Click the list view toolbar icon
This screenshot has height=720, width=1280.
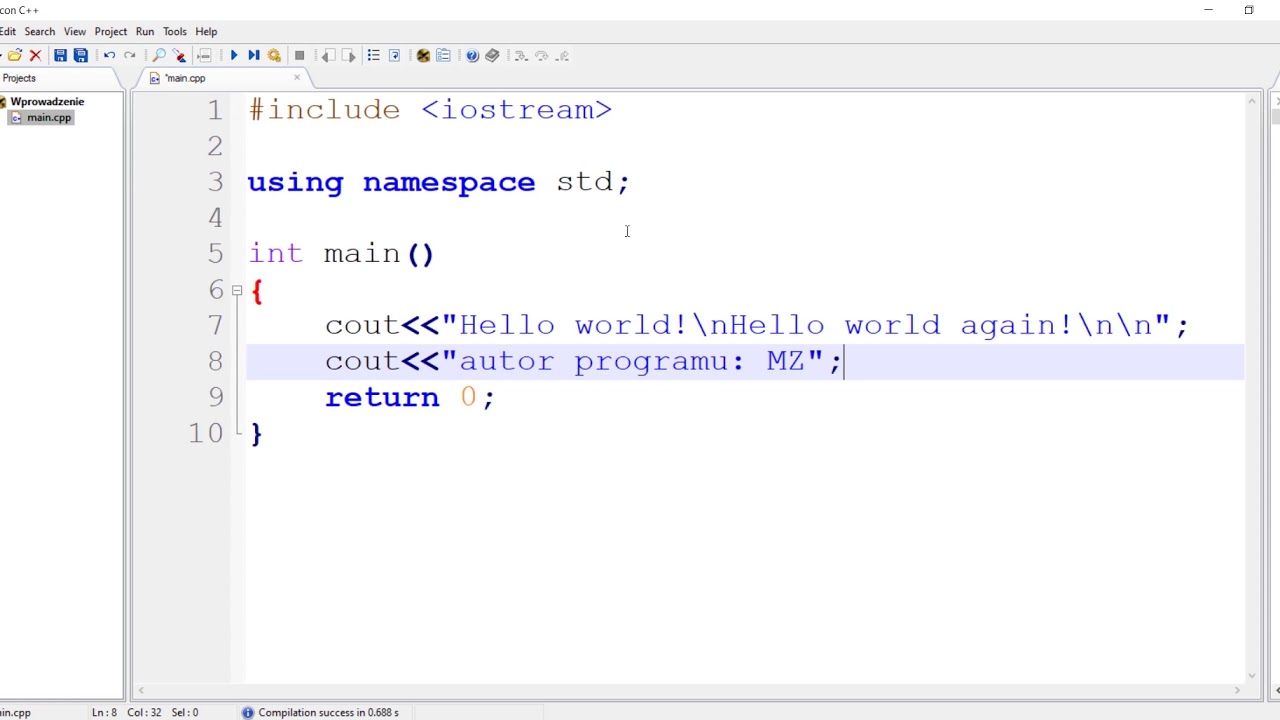point(373,56)
